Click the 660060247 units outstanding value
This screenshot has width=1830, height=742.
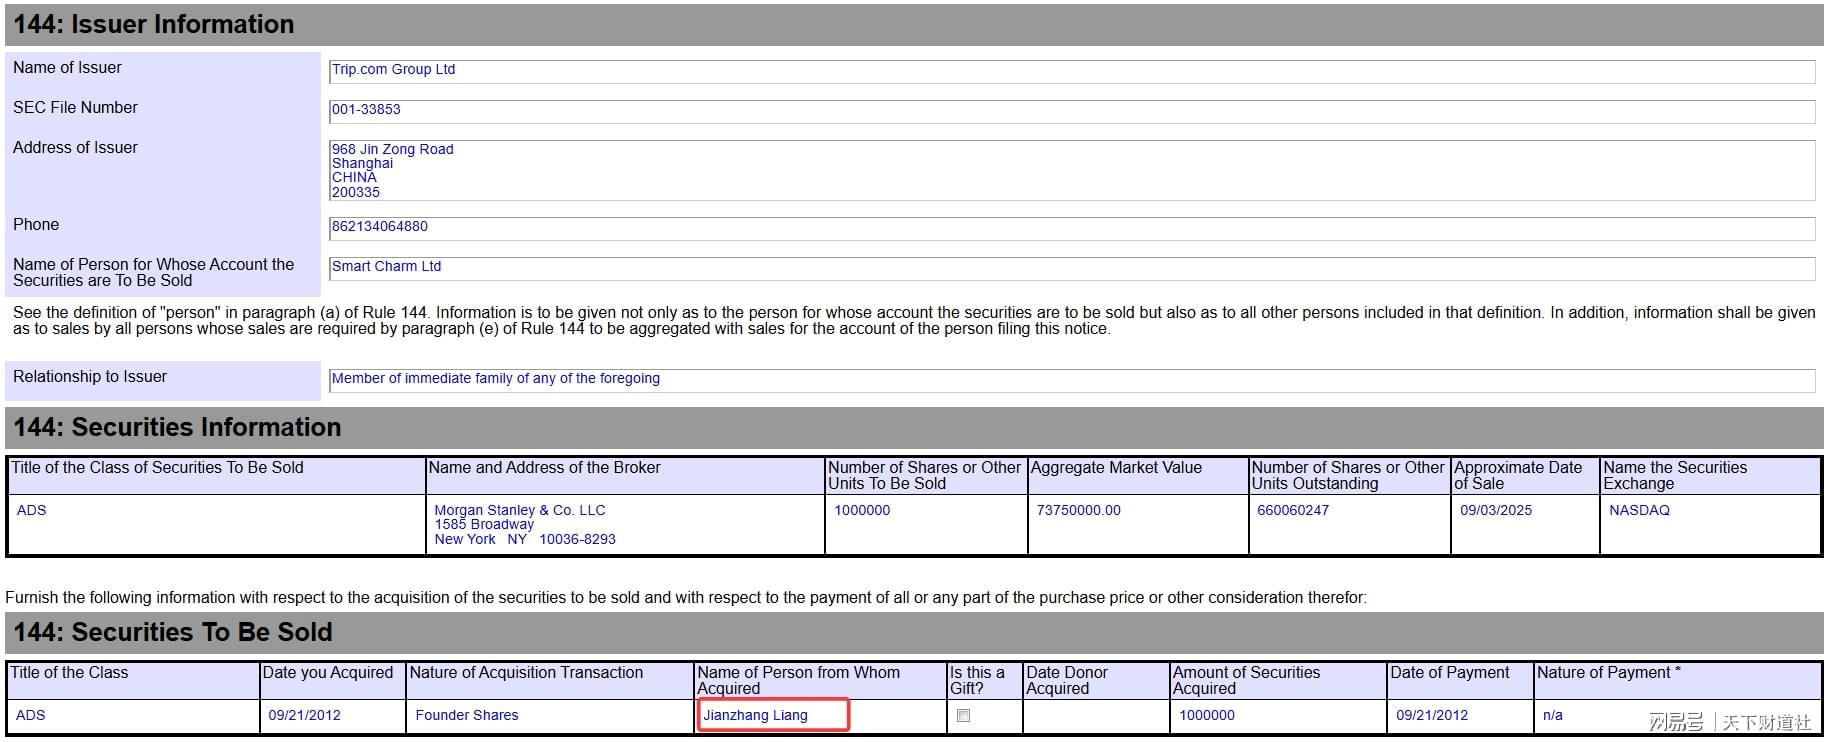click(x=1292, y=511)
